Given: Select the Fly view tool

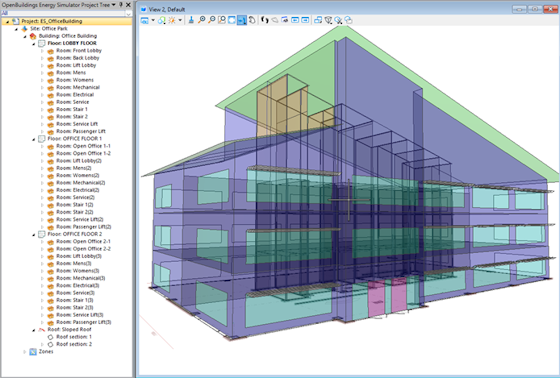Looking at the screenshot, I should [x=275, y=20].
